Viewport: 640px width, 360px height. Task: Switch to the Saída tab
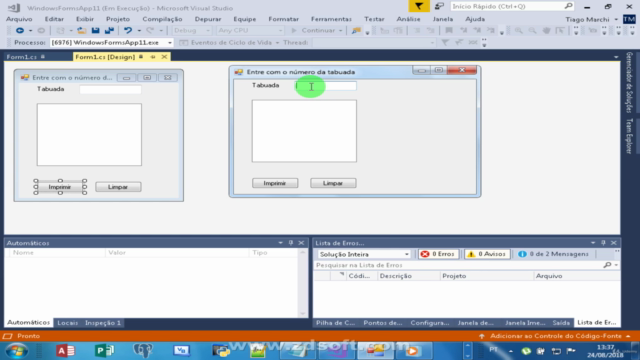pos(561,323)
